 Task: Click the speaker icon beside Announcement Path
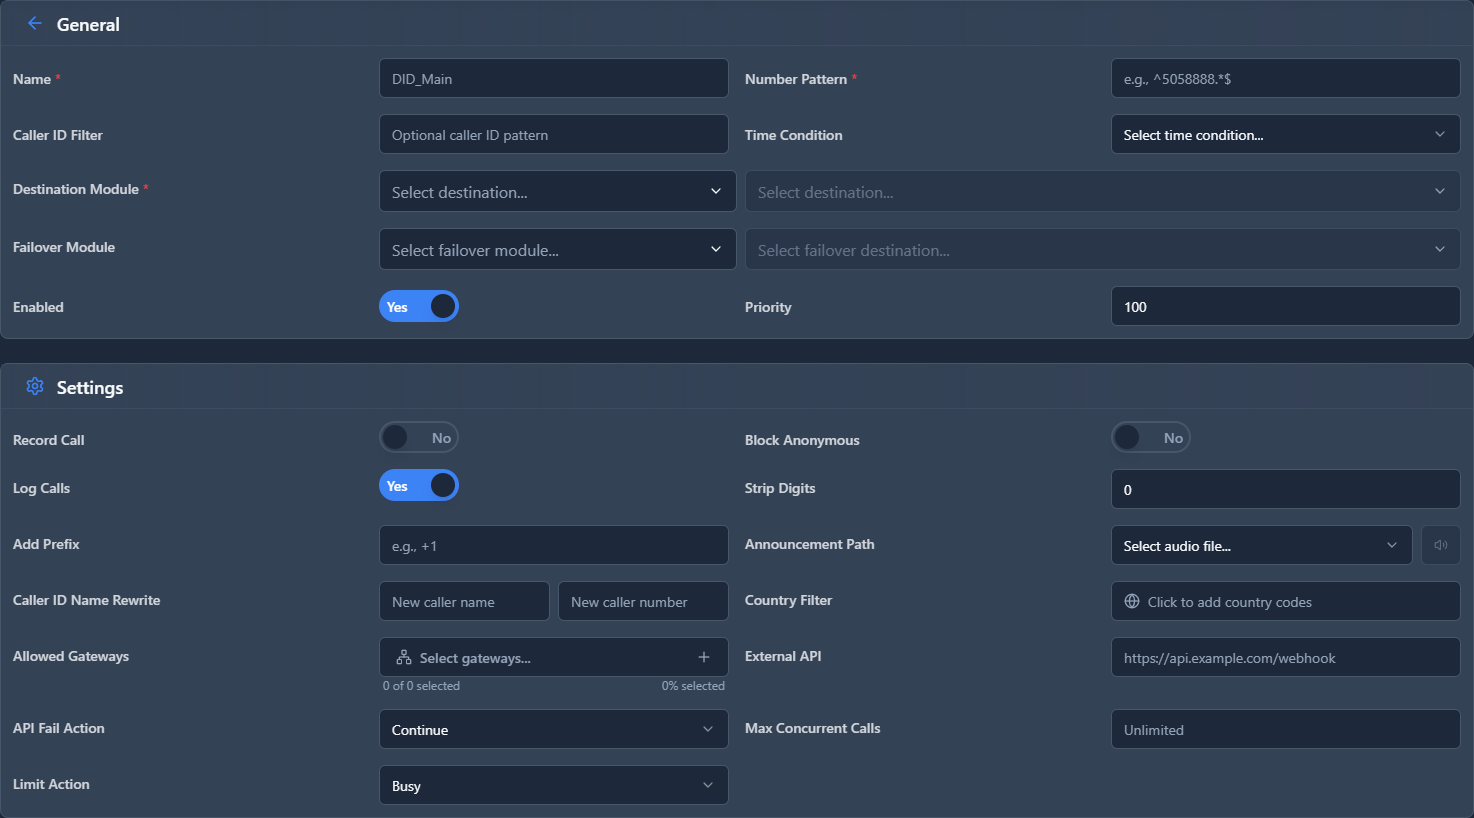coord(1441,545)
